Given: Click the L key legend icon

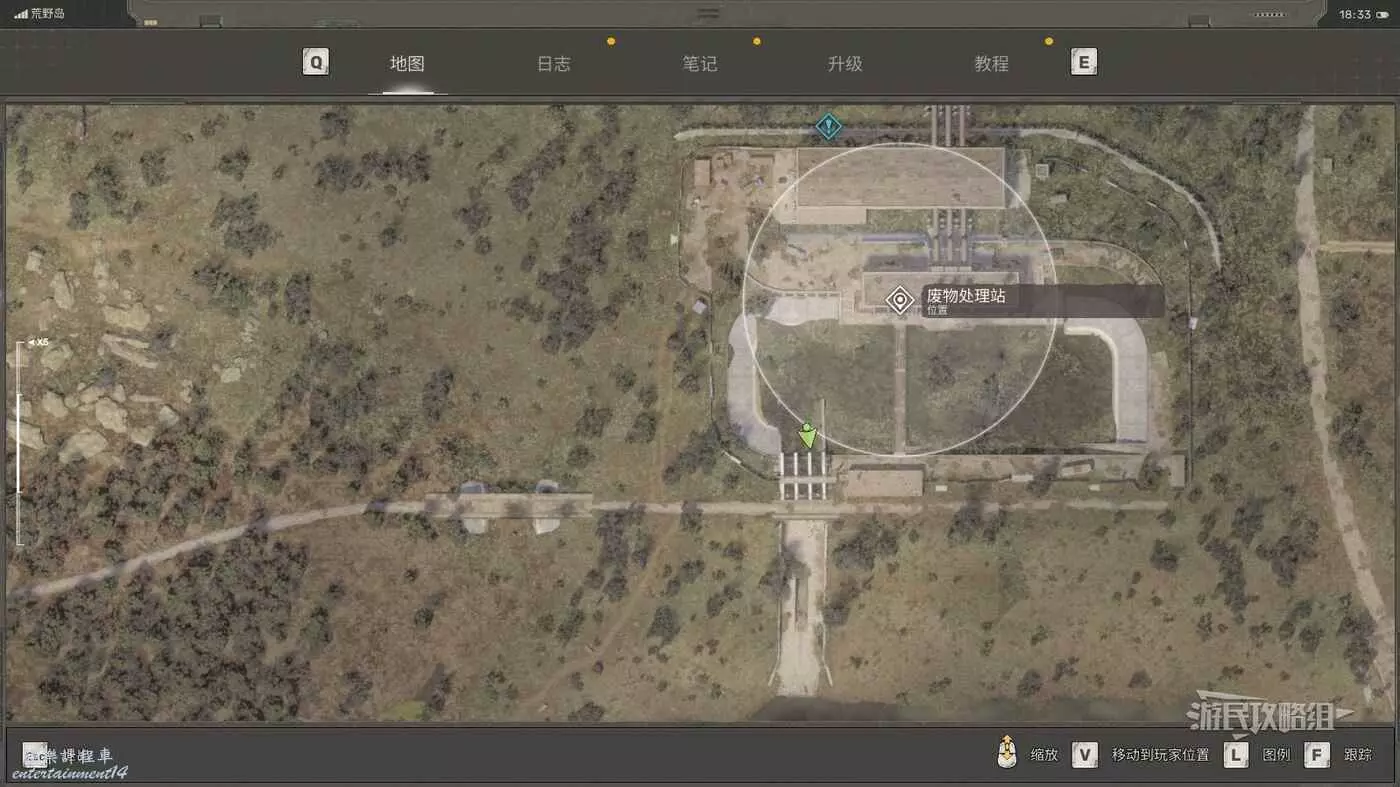Looking at the screenshot, I should [x=1236, y=755].
